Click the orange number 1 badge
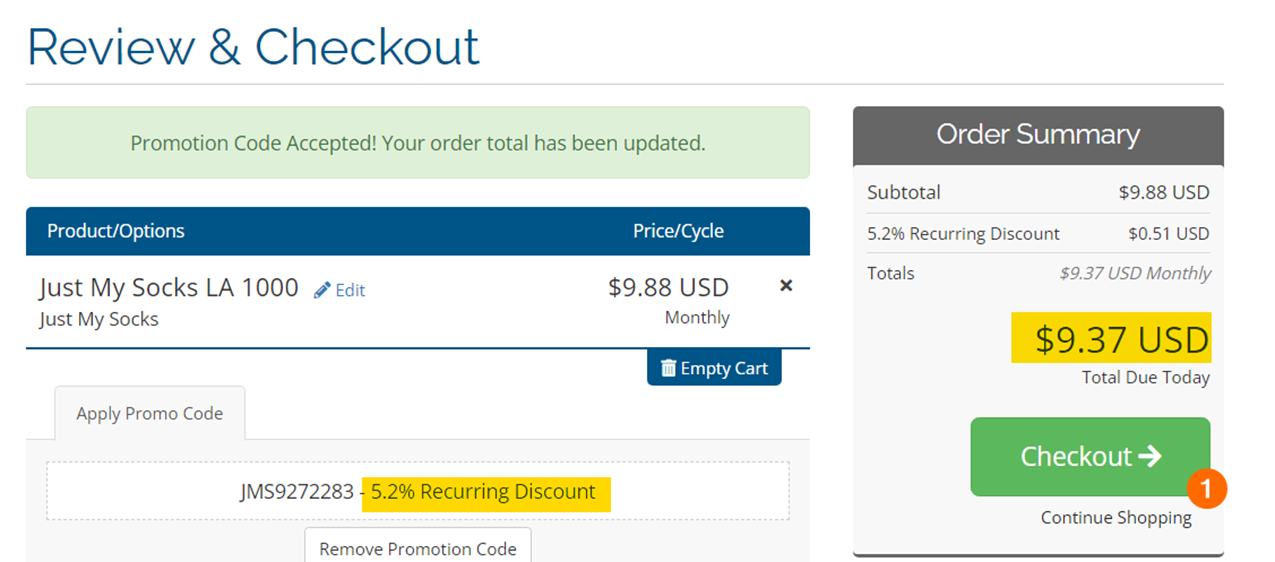Image resolution: width=1275 pixels, height=562 pixels. point(1207,488)
